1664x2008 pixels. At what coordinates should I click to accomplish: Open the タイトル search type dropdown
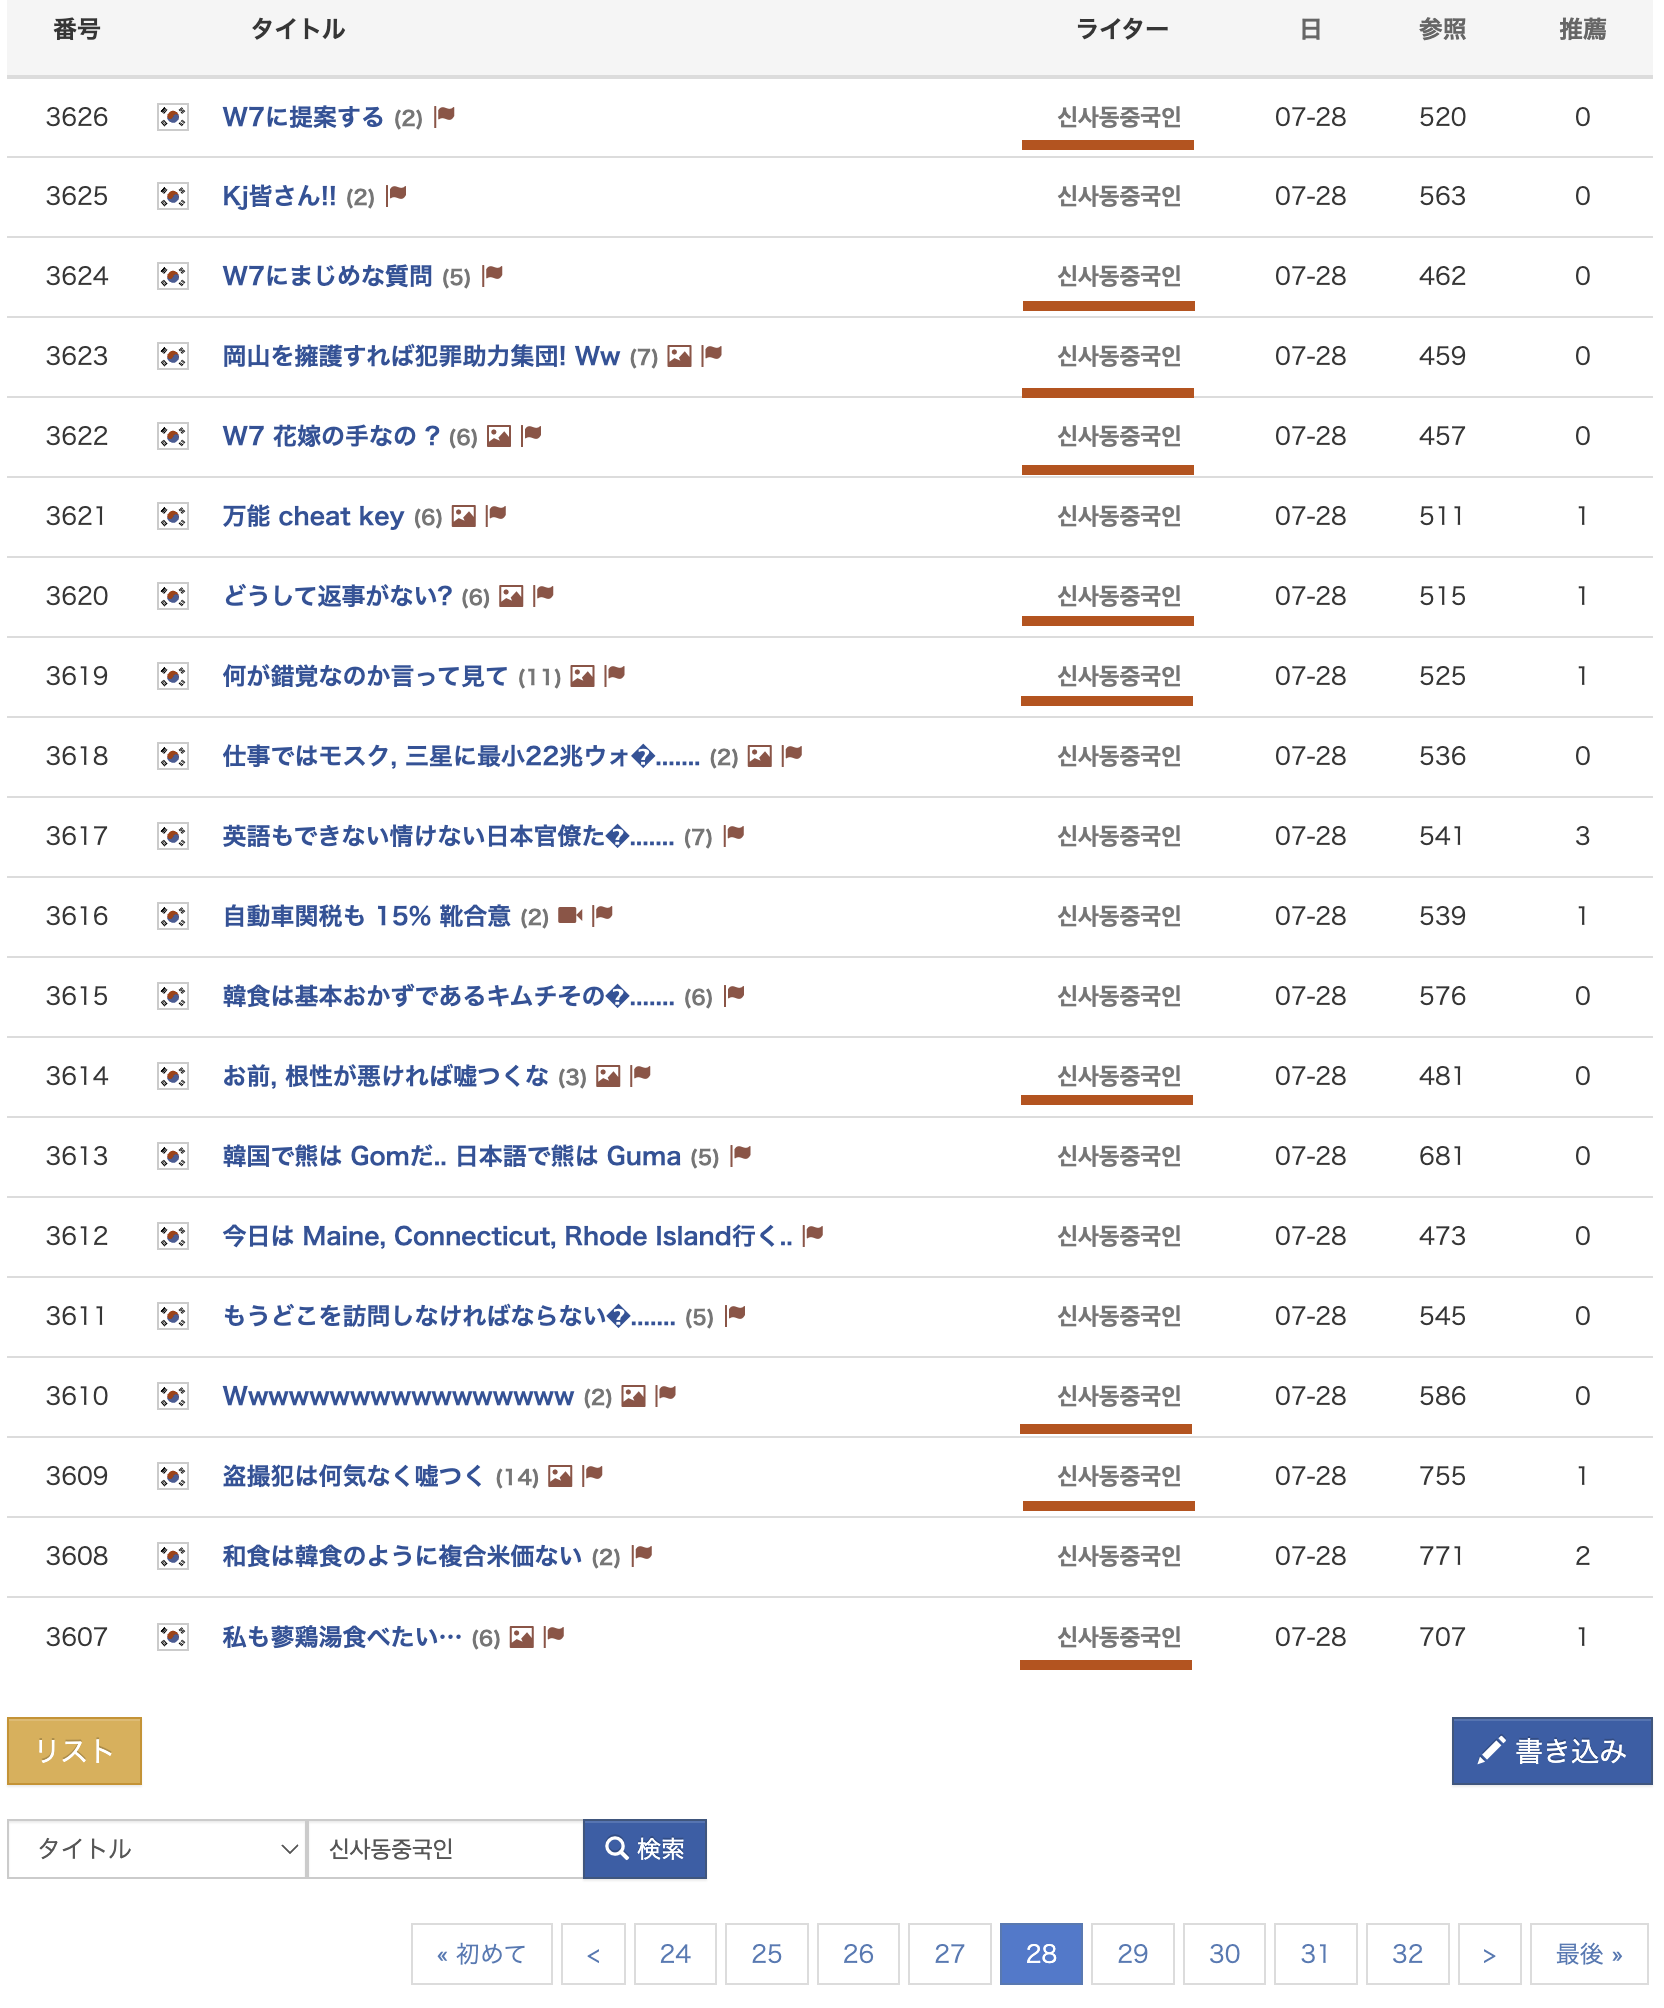click(x=157, y=1849)
